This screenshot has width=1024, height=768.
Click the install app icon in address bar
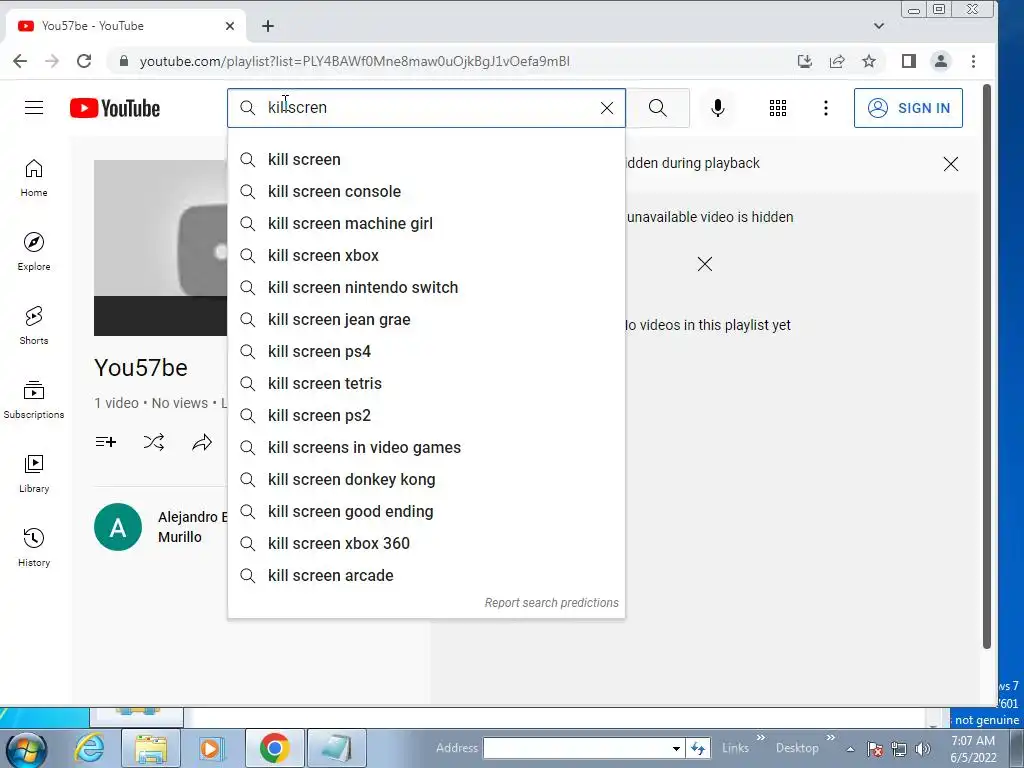click(805, 61)
